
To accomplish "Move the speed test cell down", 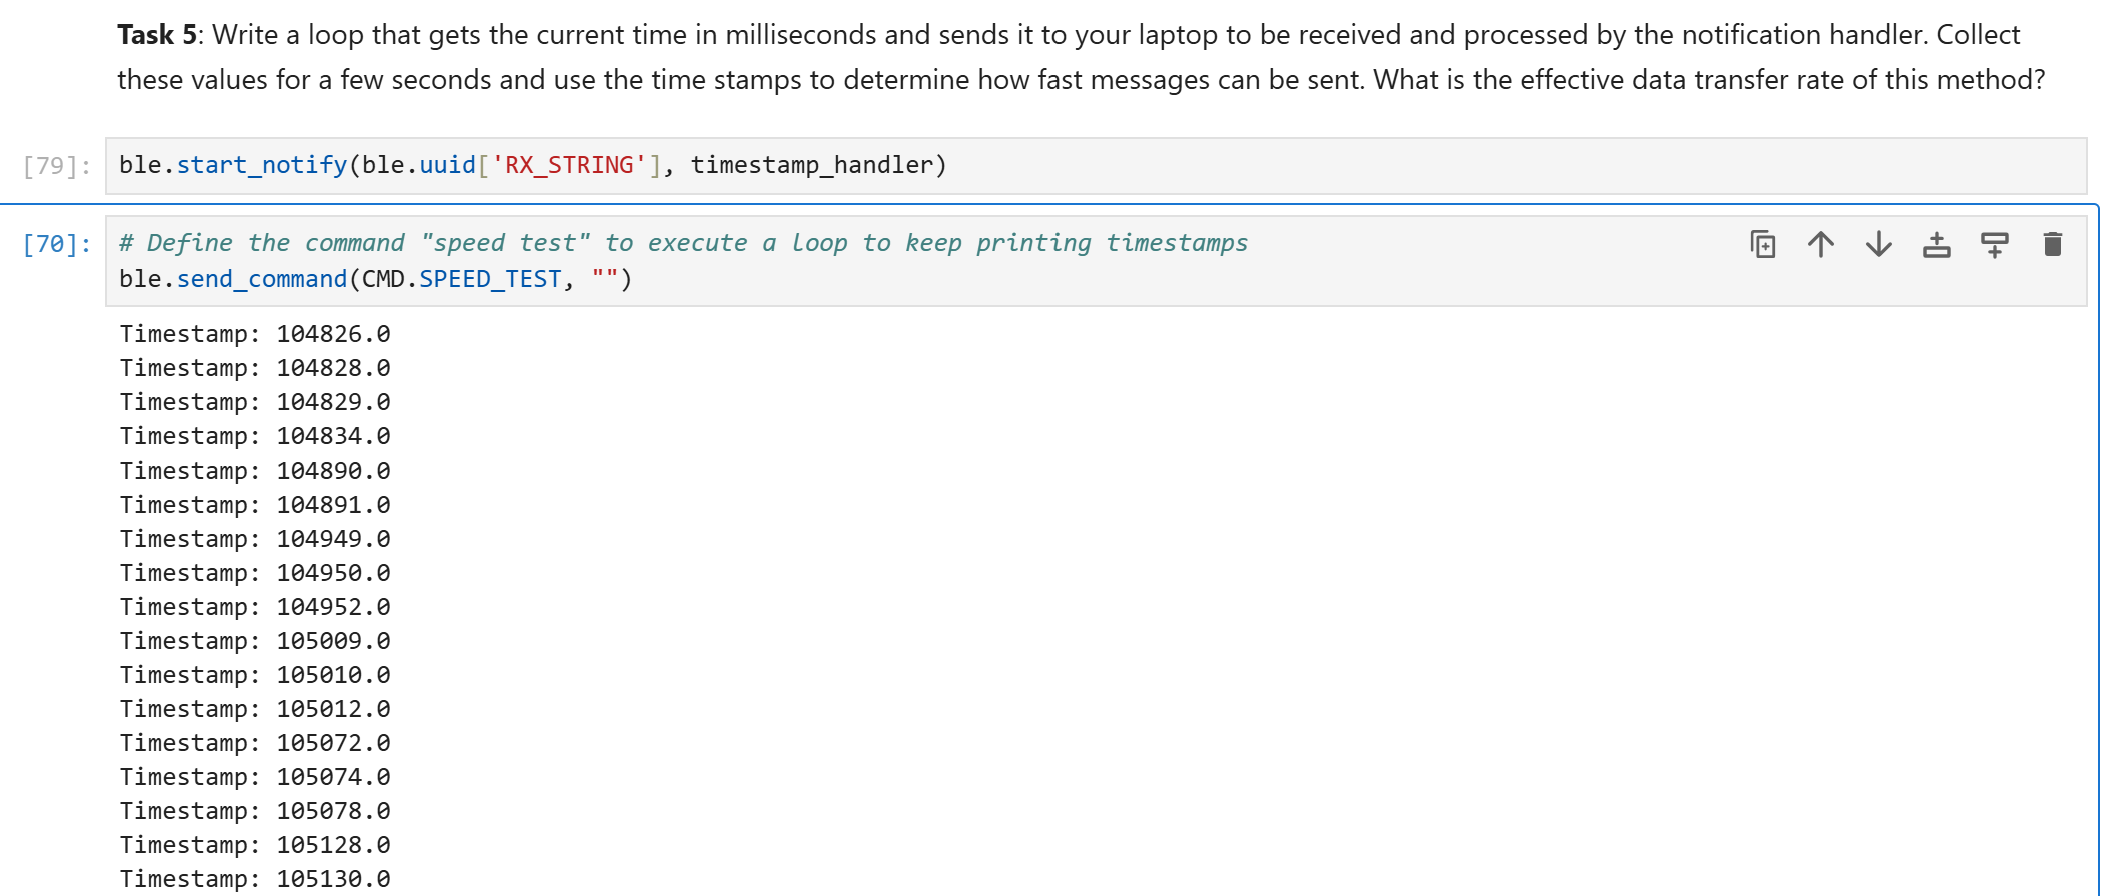I will 1879,244.
